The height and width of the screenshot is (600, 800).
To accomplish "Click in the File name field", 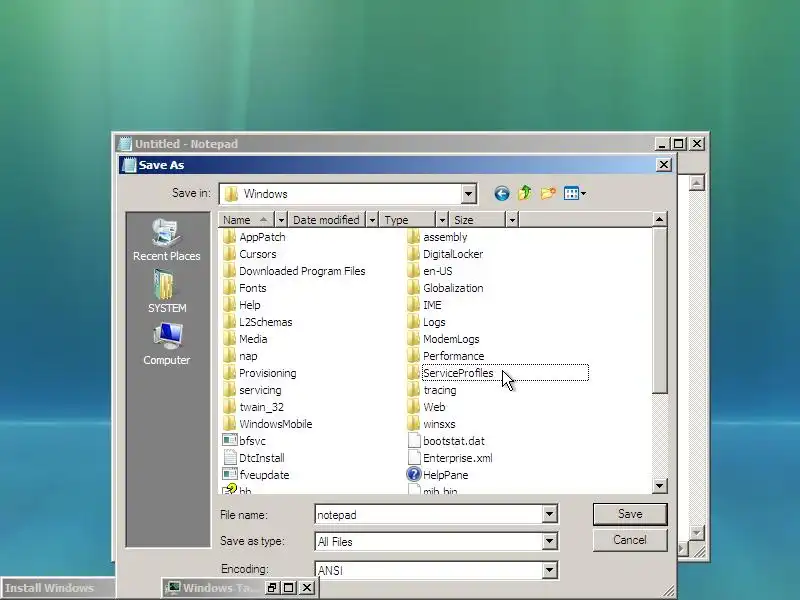I will (429, 514).
